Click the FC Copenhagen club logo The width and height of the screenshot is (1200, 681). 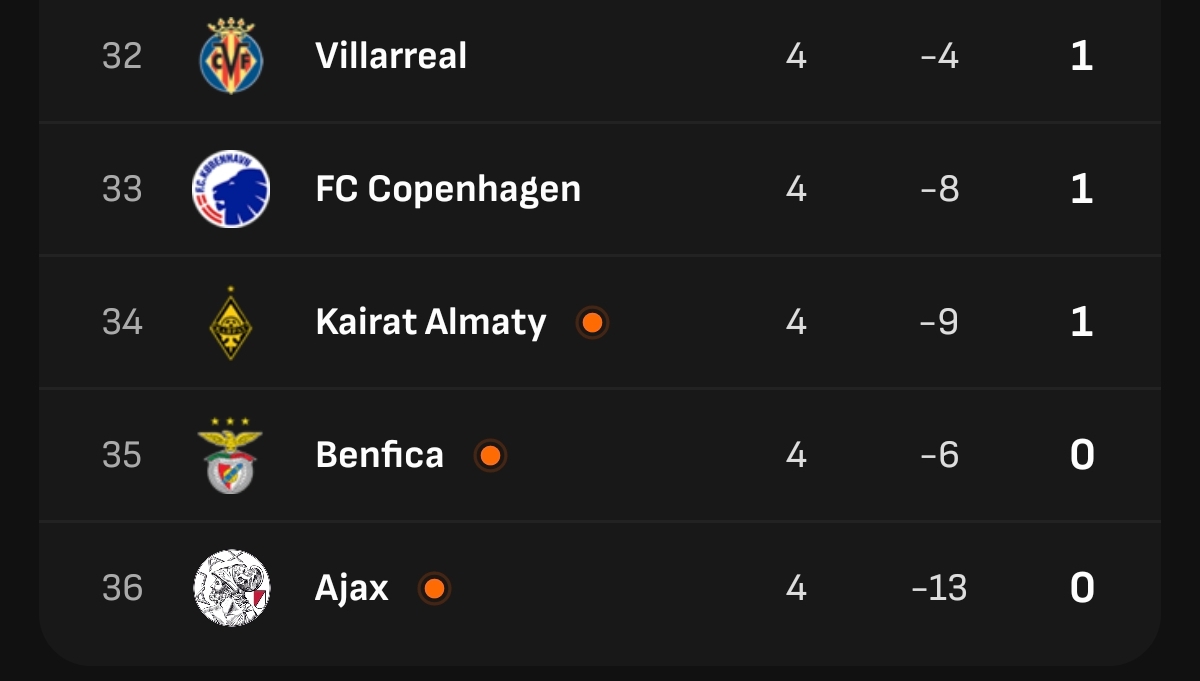[231, 189]
